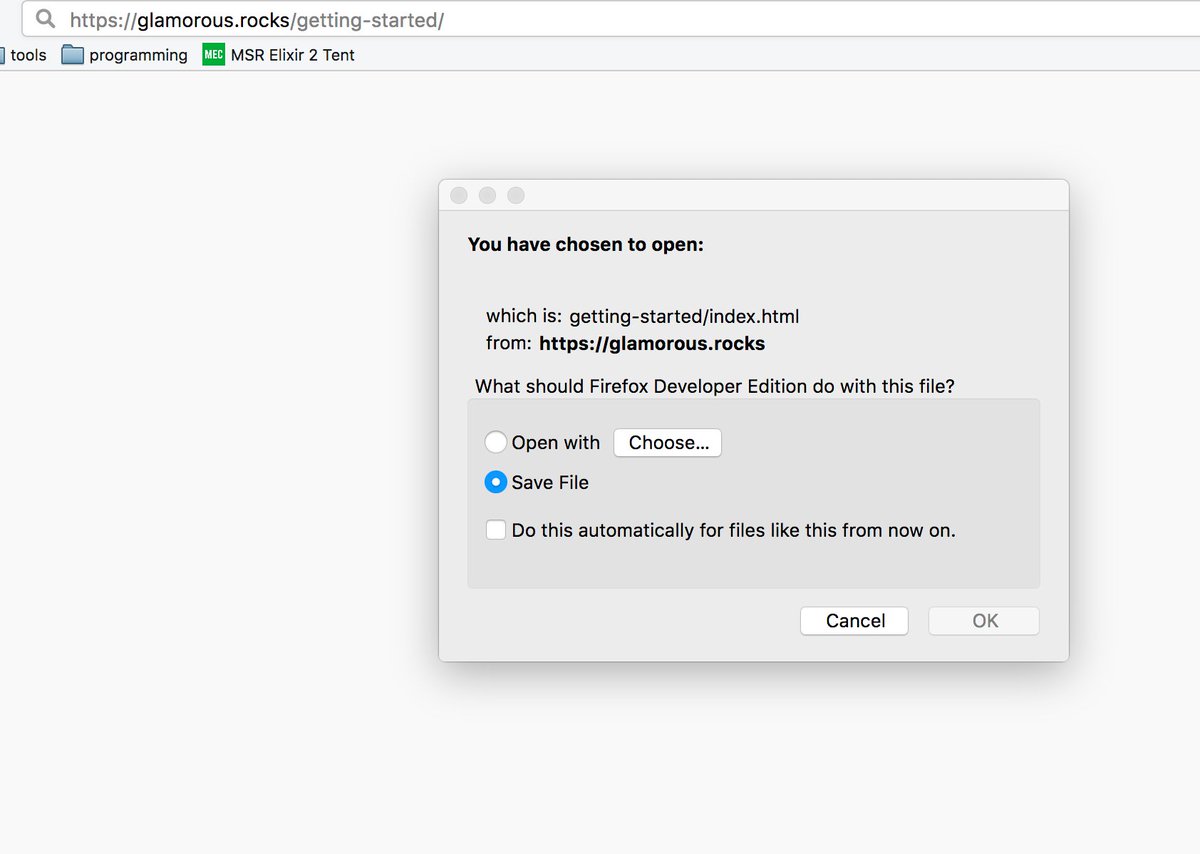Click the https://glamorous.rocks source text

tap(652, 344)
